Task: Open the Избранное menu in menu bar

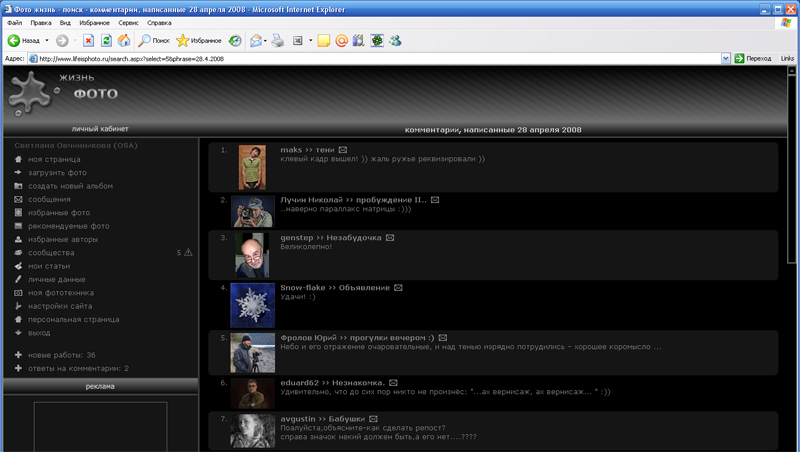Action: click(x=93, y=22)
